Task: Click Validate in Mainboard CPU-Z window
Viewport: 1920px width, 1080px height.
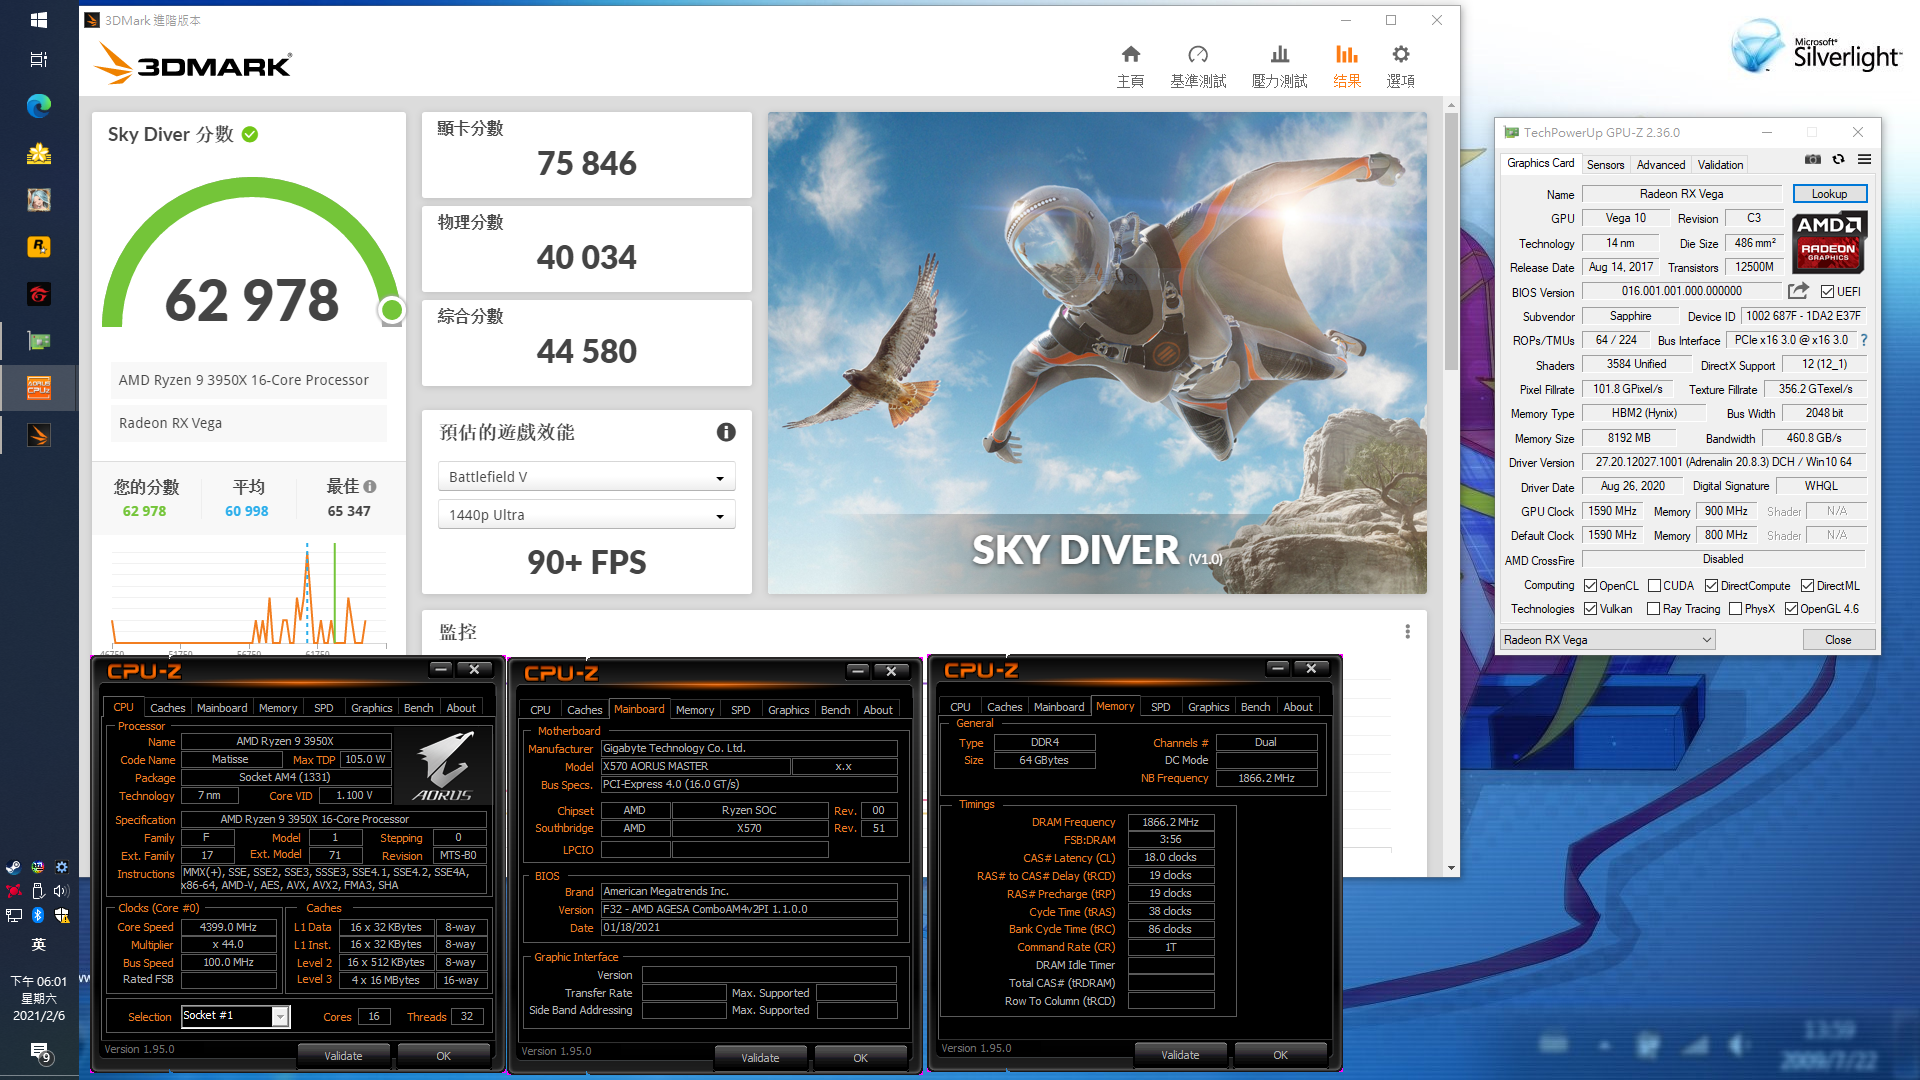Action: click(760, 1058)
